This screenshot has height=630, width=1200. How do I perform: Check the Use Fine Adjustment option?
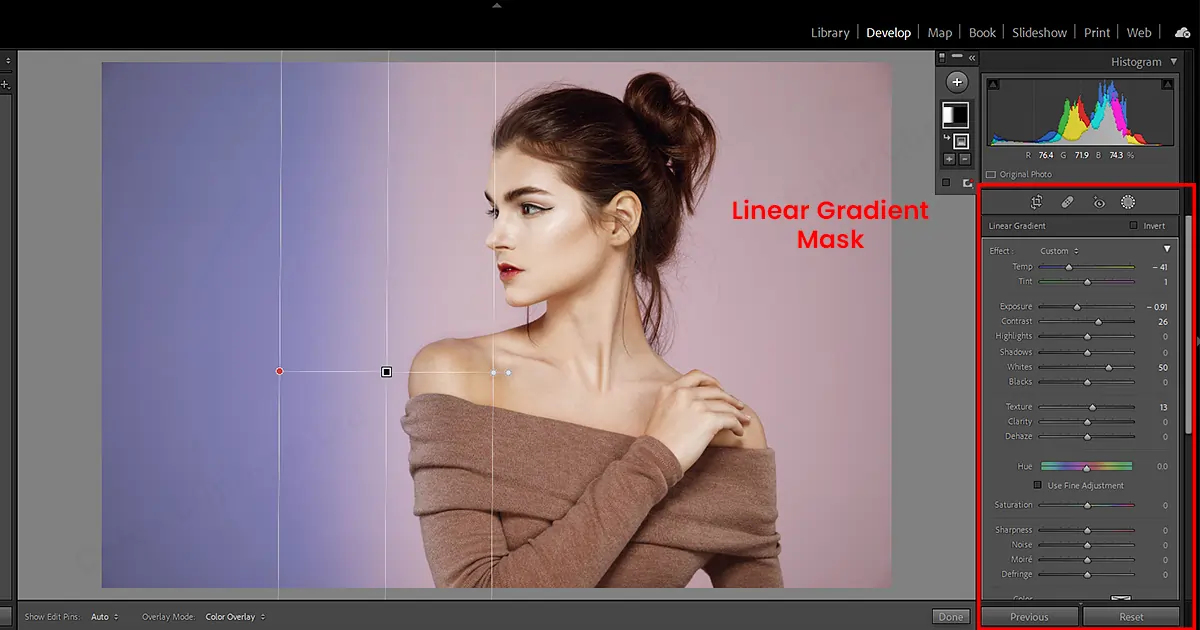pos(1038,485)
